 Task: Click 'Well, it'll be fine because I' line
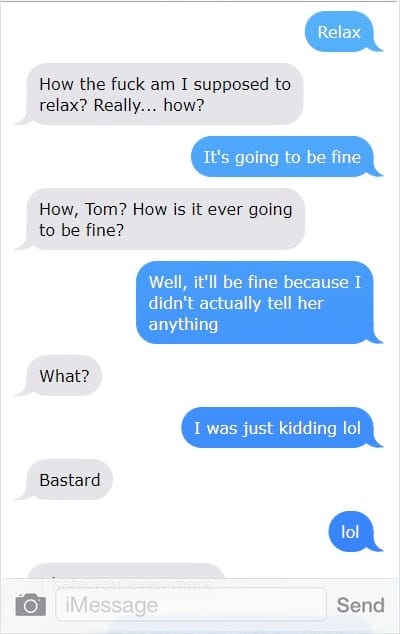tap(254, 282)
